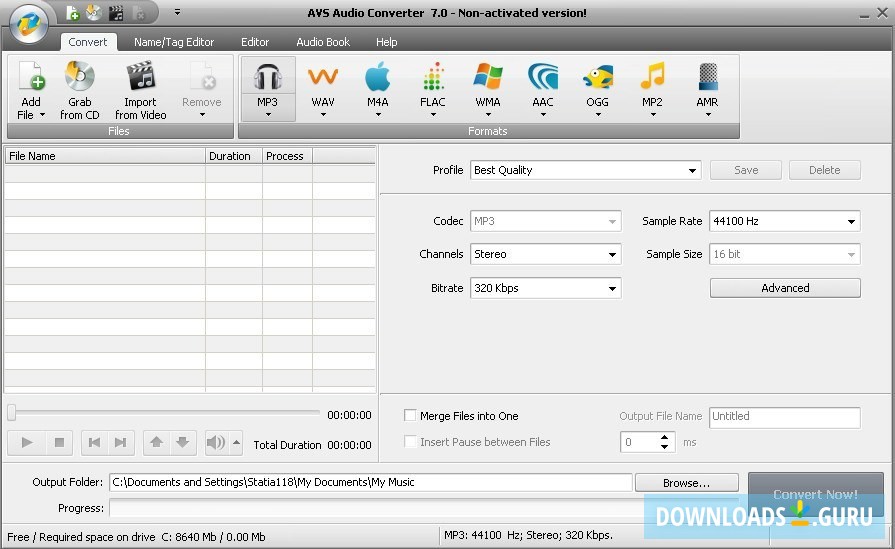
Task: Open the Sample Size dropdown 16 bit
Action: pos(784,254)
